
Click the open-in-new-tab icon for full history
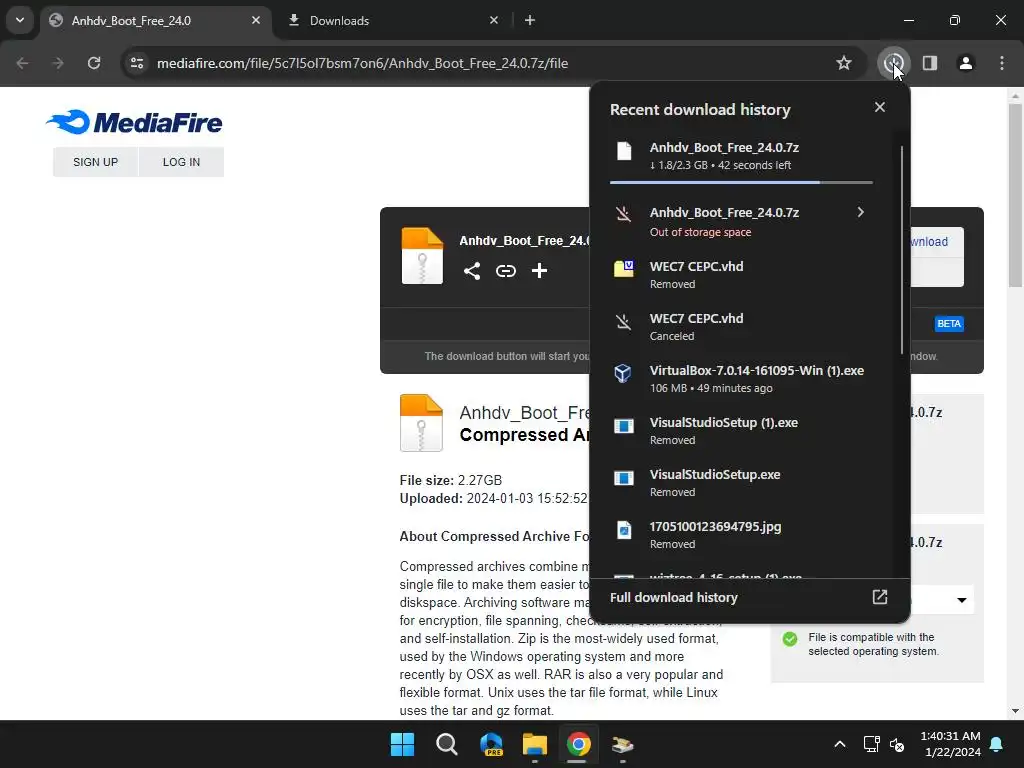coord(880,597)
